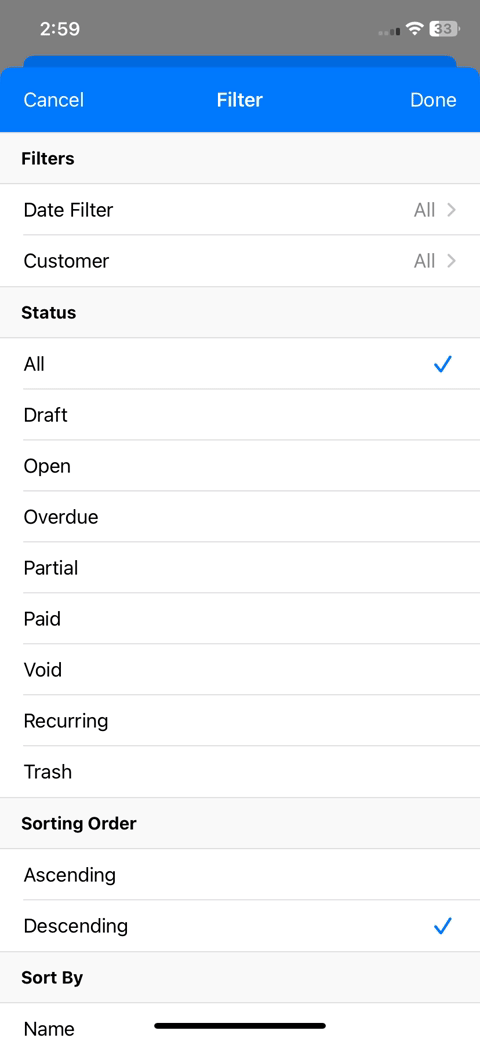Select the Void status filter
This screenshot has height=1038, width=480.
pos(240,670)
